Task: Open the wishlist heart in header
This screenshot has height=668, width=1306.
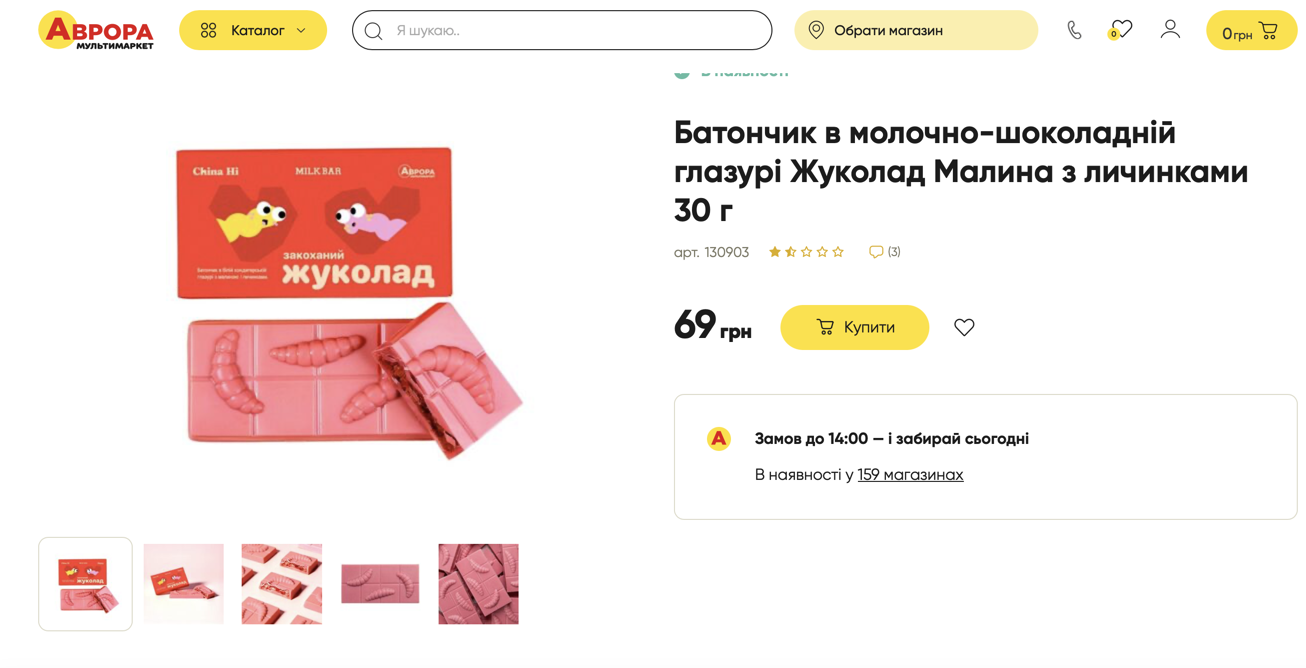Action: tap(1121, 30)
